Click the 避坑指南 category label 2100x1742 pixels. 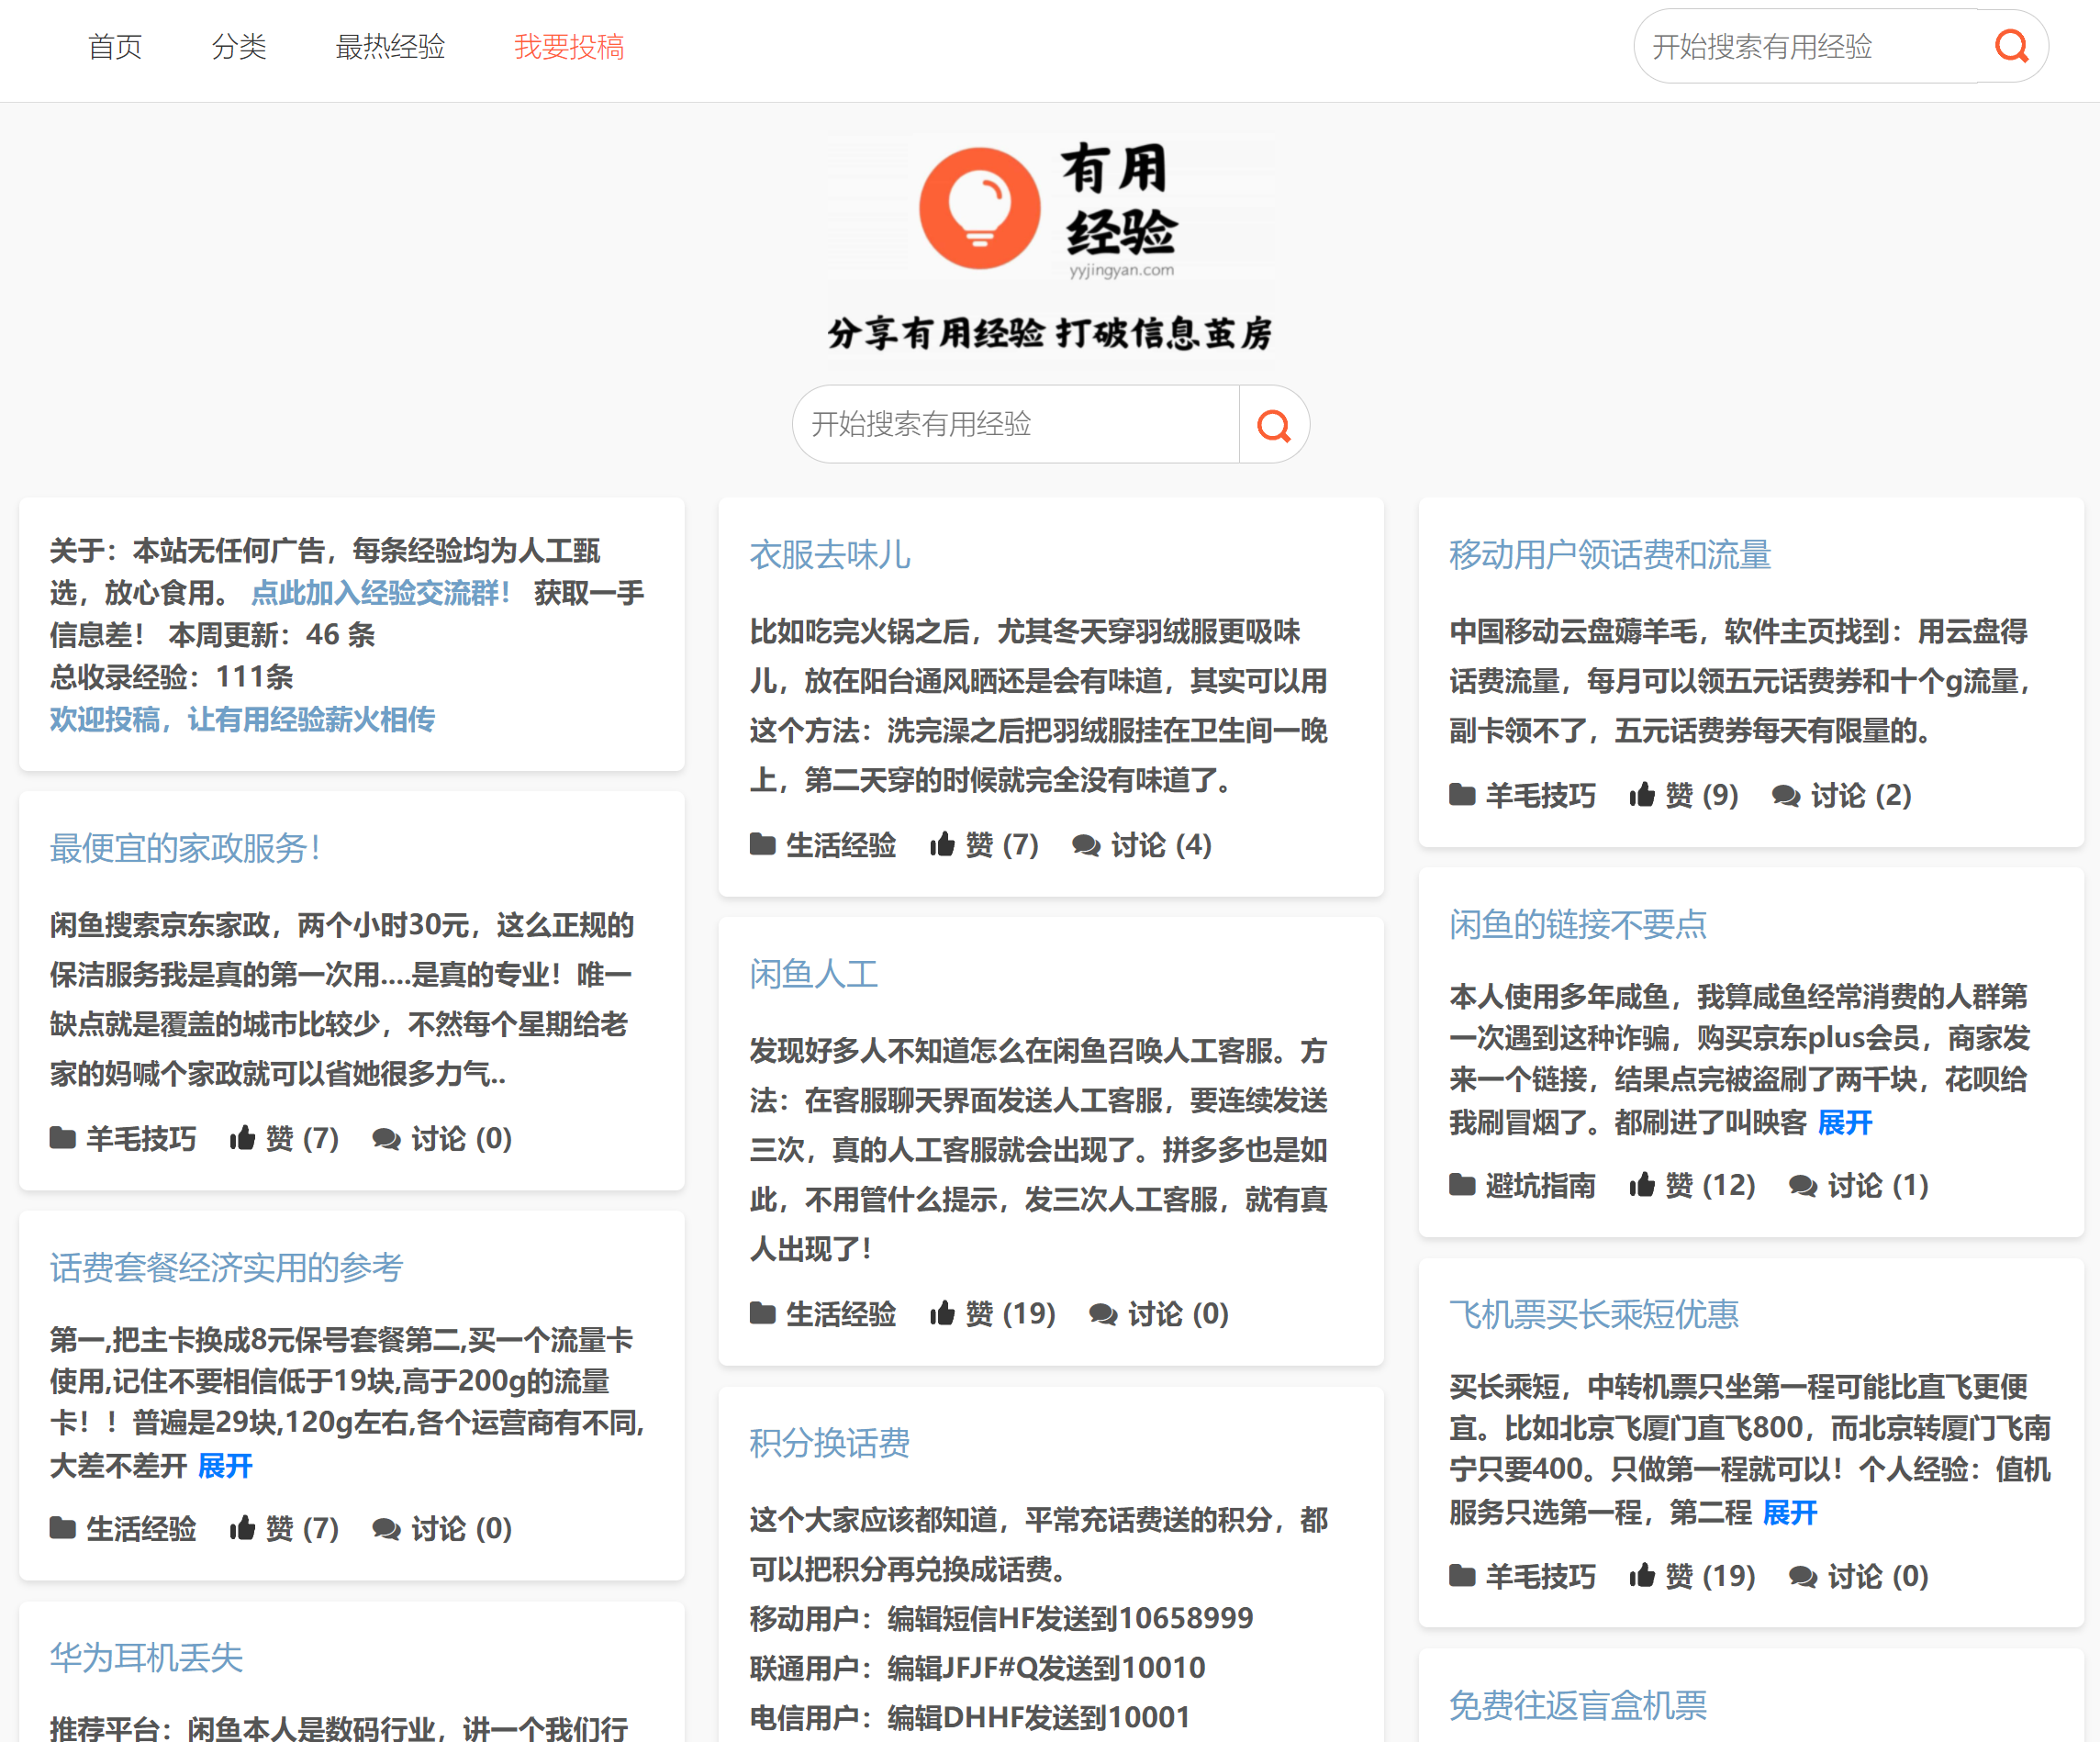[1540, 1185]
